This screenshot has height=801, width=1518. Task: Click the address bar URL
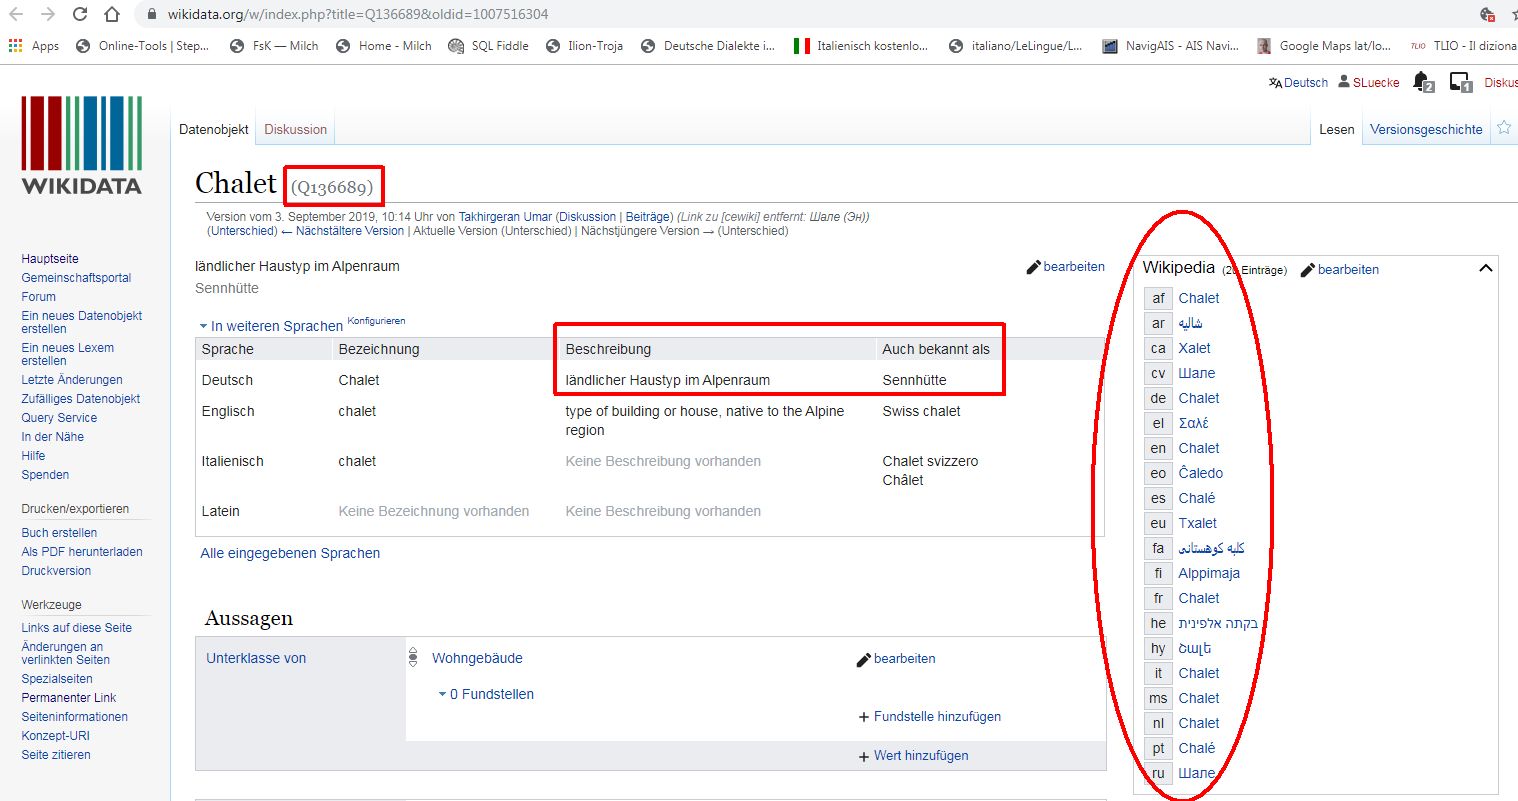point(358,15)
